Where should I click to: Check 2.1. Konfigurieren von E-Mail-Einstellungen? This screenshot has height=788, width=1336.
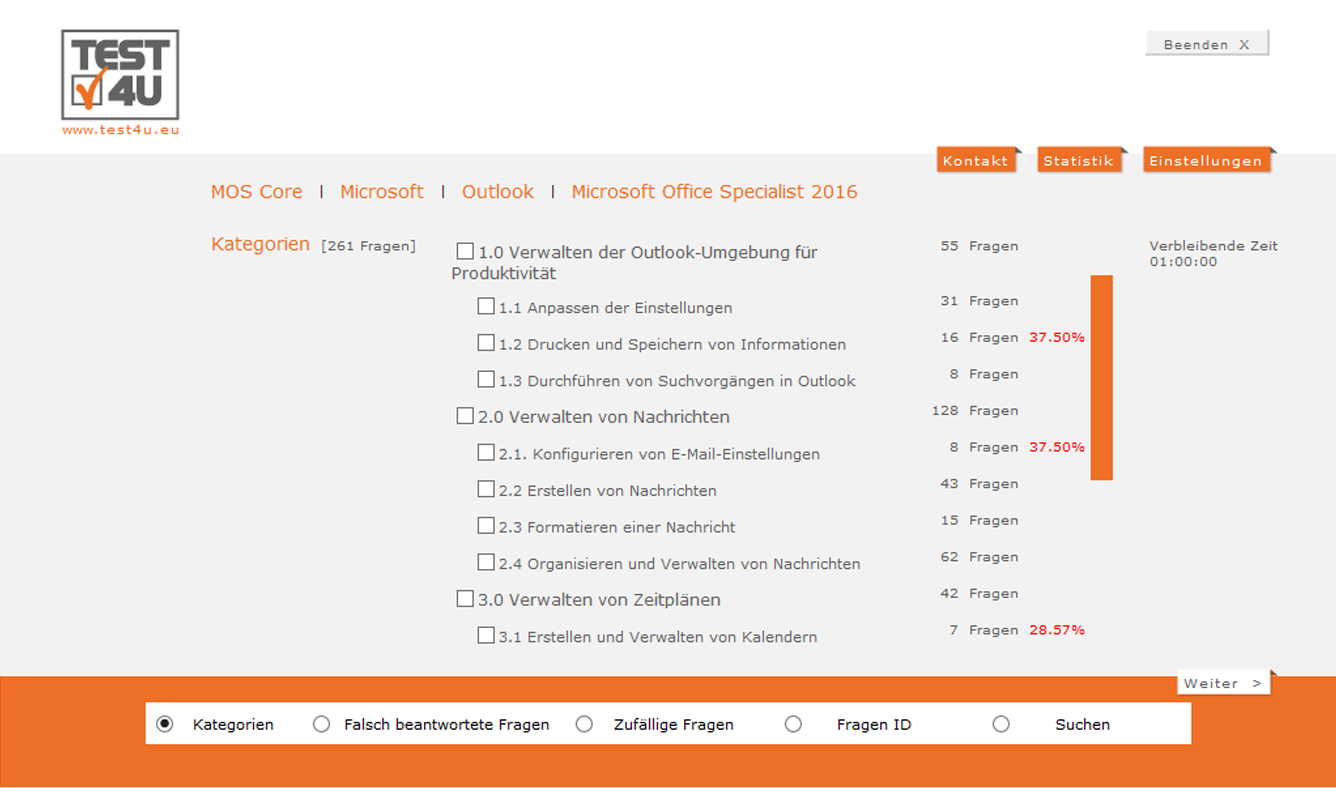(x=486, y=452)
